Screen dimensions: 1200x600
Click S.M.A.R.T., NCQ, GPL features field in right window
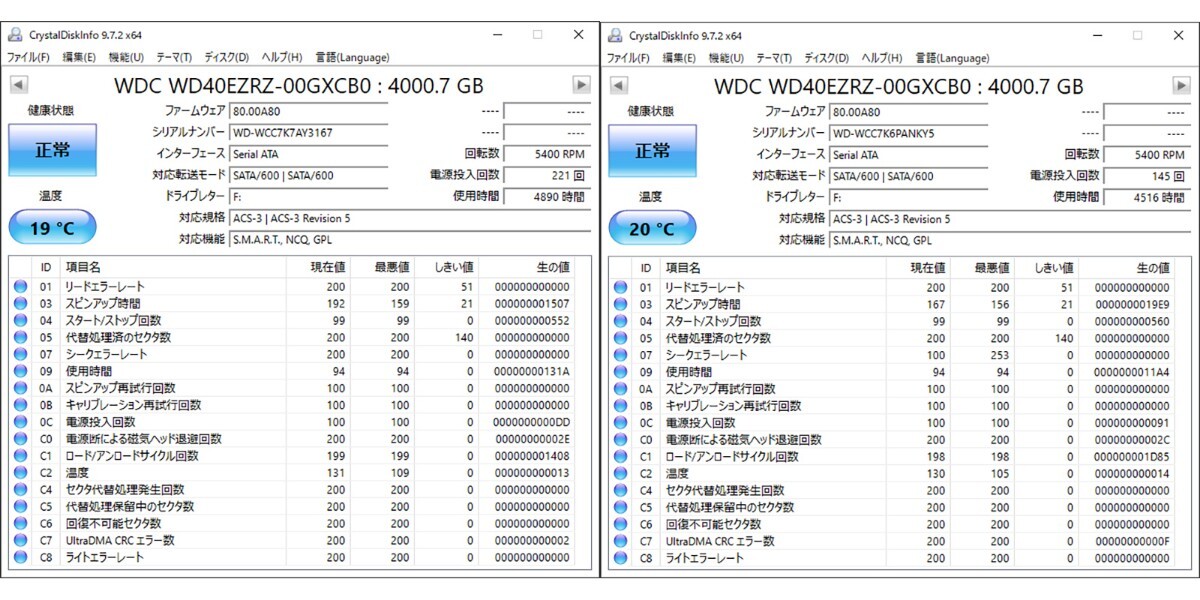click(x=1008, y=240)
